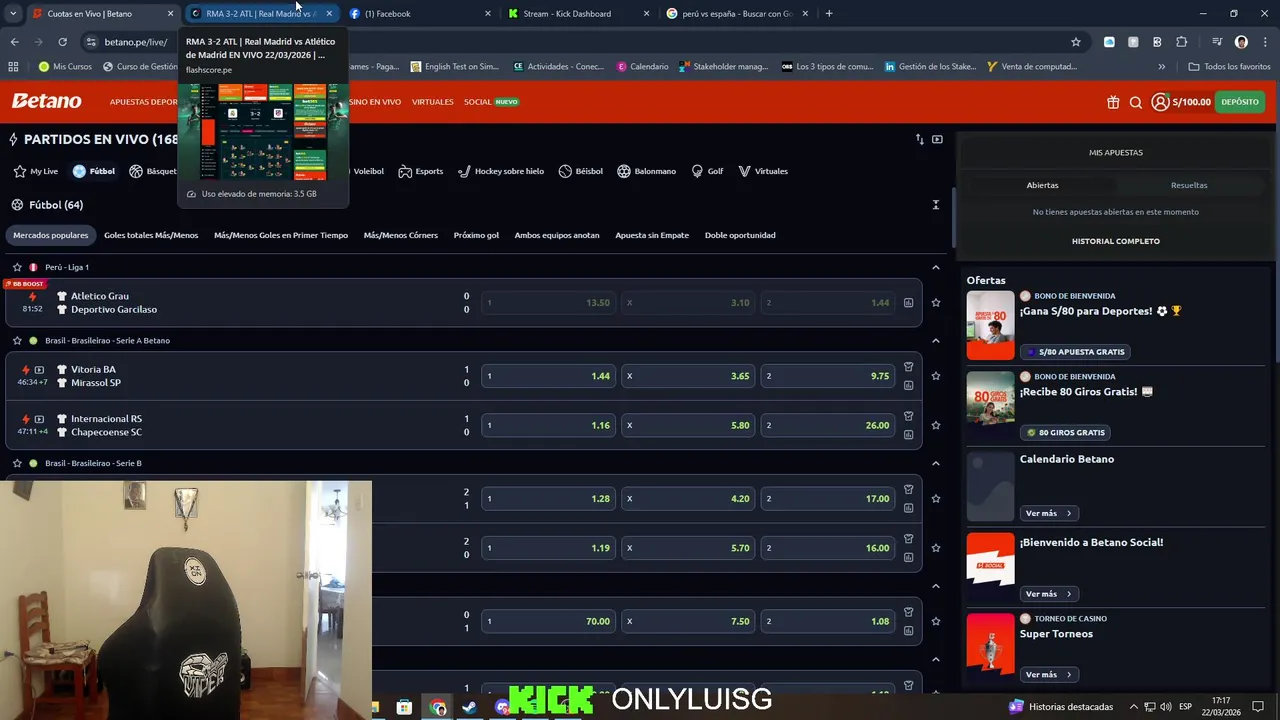This screenshot has height=720, width=1280.
Task: Open stats icon for Internacional RS match
Action: (908, 434)
